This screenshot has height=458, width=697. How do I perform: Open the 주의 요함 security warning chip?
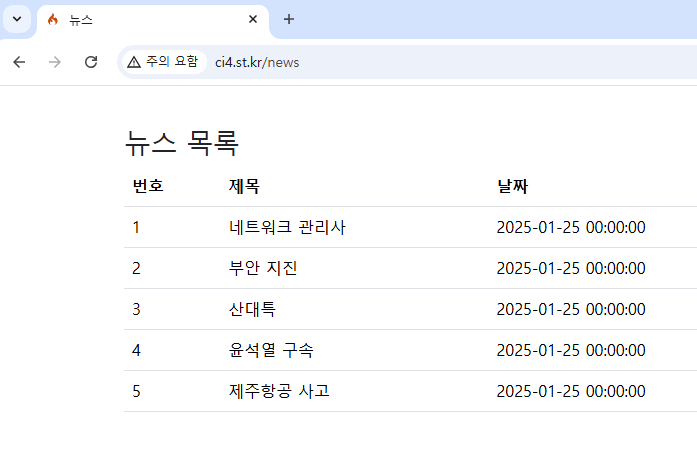pos(163,61)
